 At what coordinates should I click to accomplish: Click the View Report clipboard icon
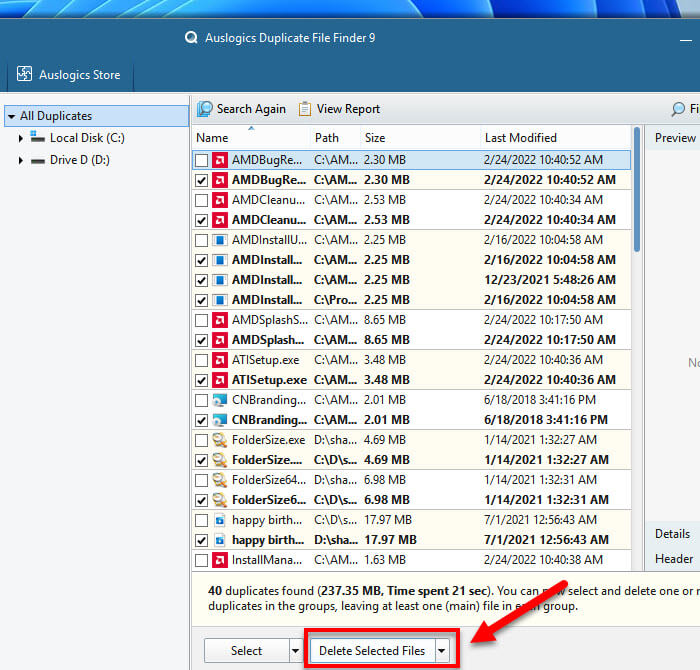point(305,108)
